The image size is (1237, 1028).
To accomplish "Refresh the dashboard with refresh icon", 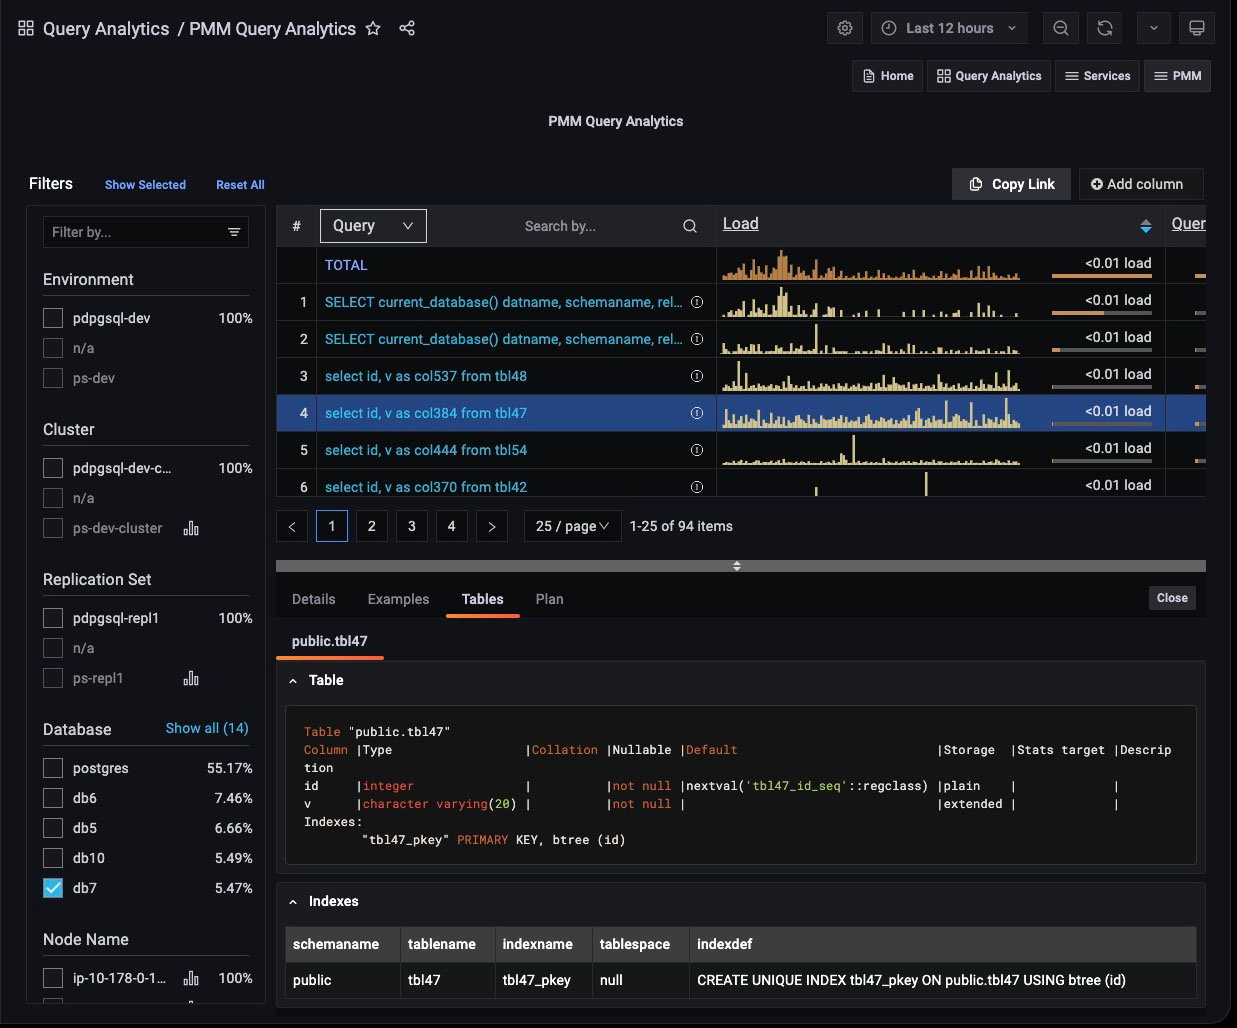I will coord(1105,28).
